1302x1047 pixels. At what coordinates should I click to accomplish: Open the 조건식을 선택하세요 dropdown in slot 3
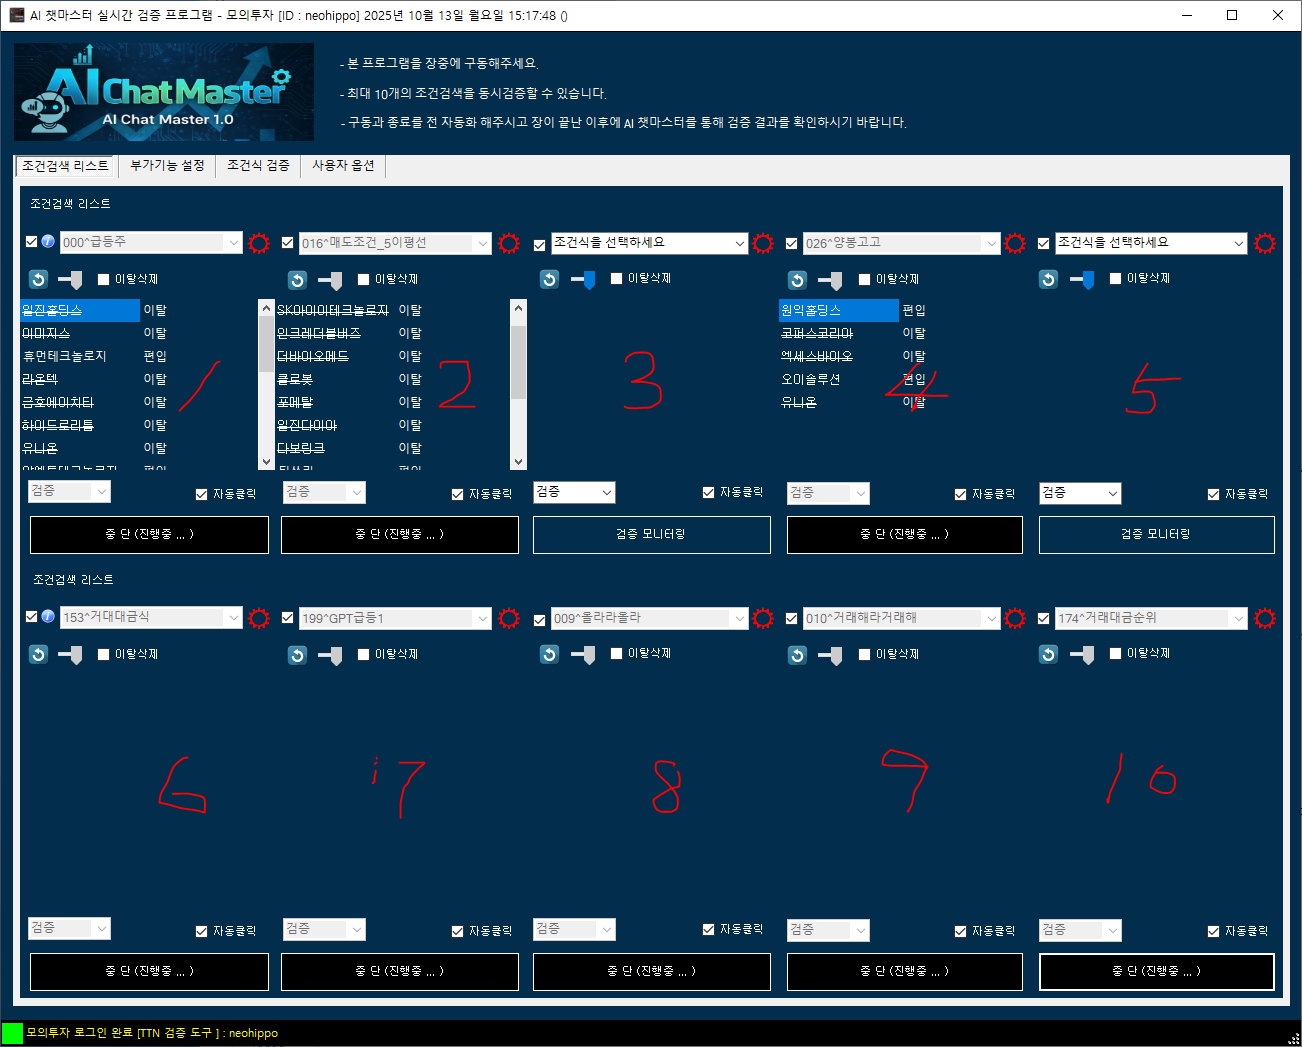click(x=649, y=243)
